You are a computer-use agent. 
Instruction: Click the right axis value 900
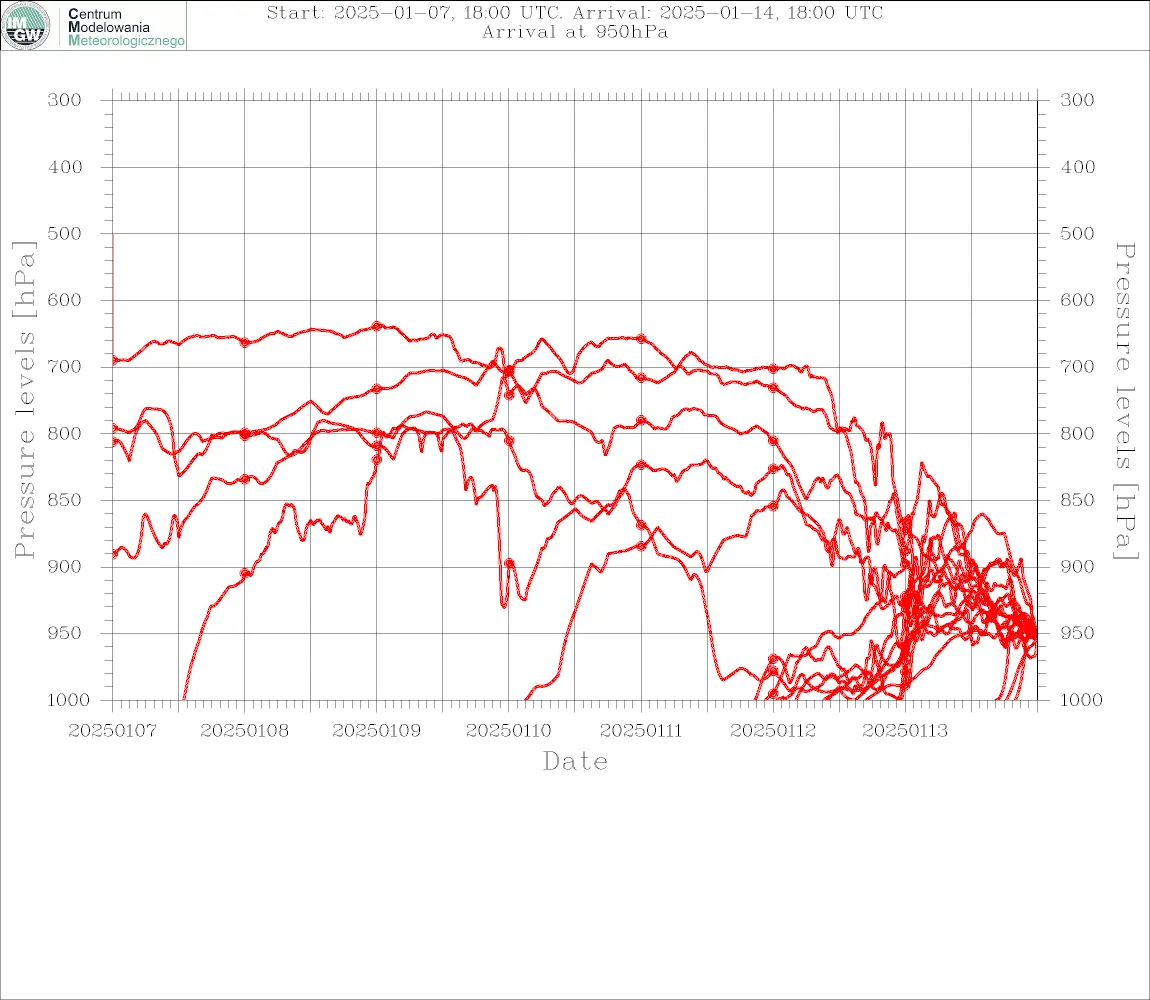pyautogui.click(x=1077, y=567)
